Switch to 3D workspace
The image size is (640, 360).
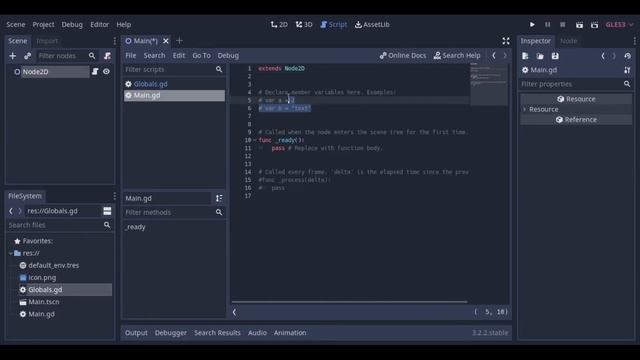(304, 24)
